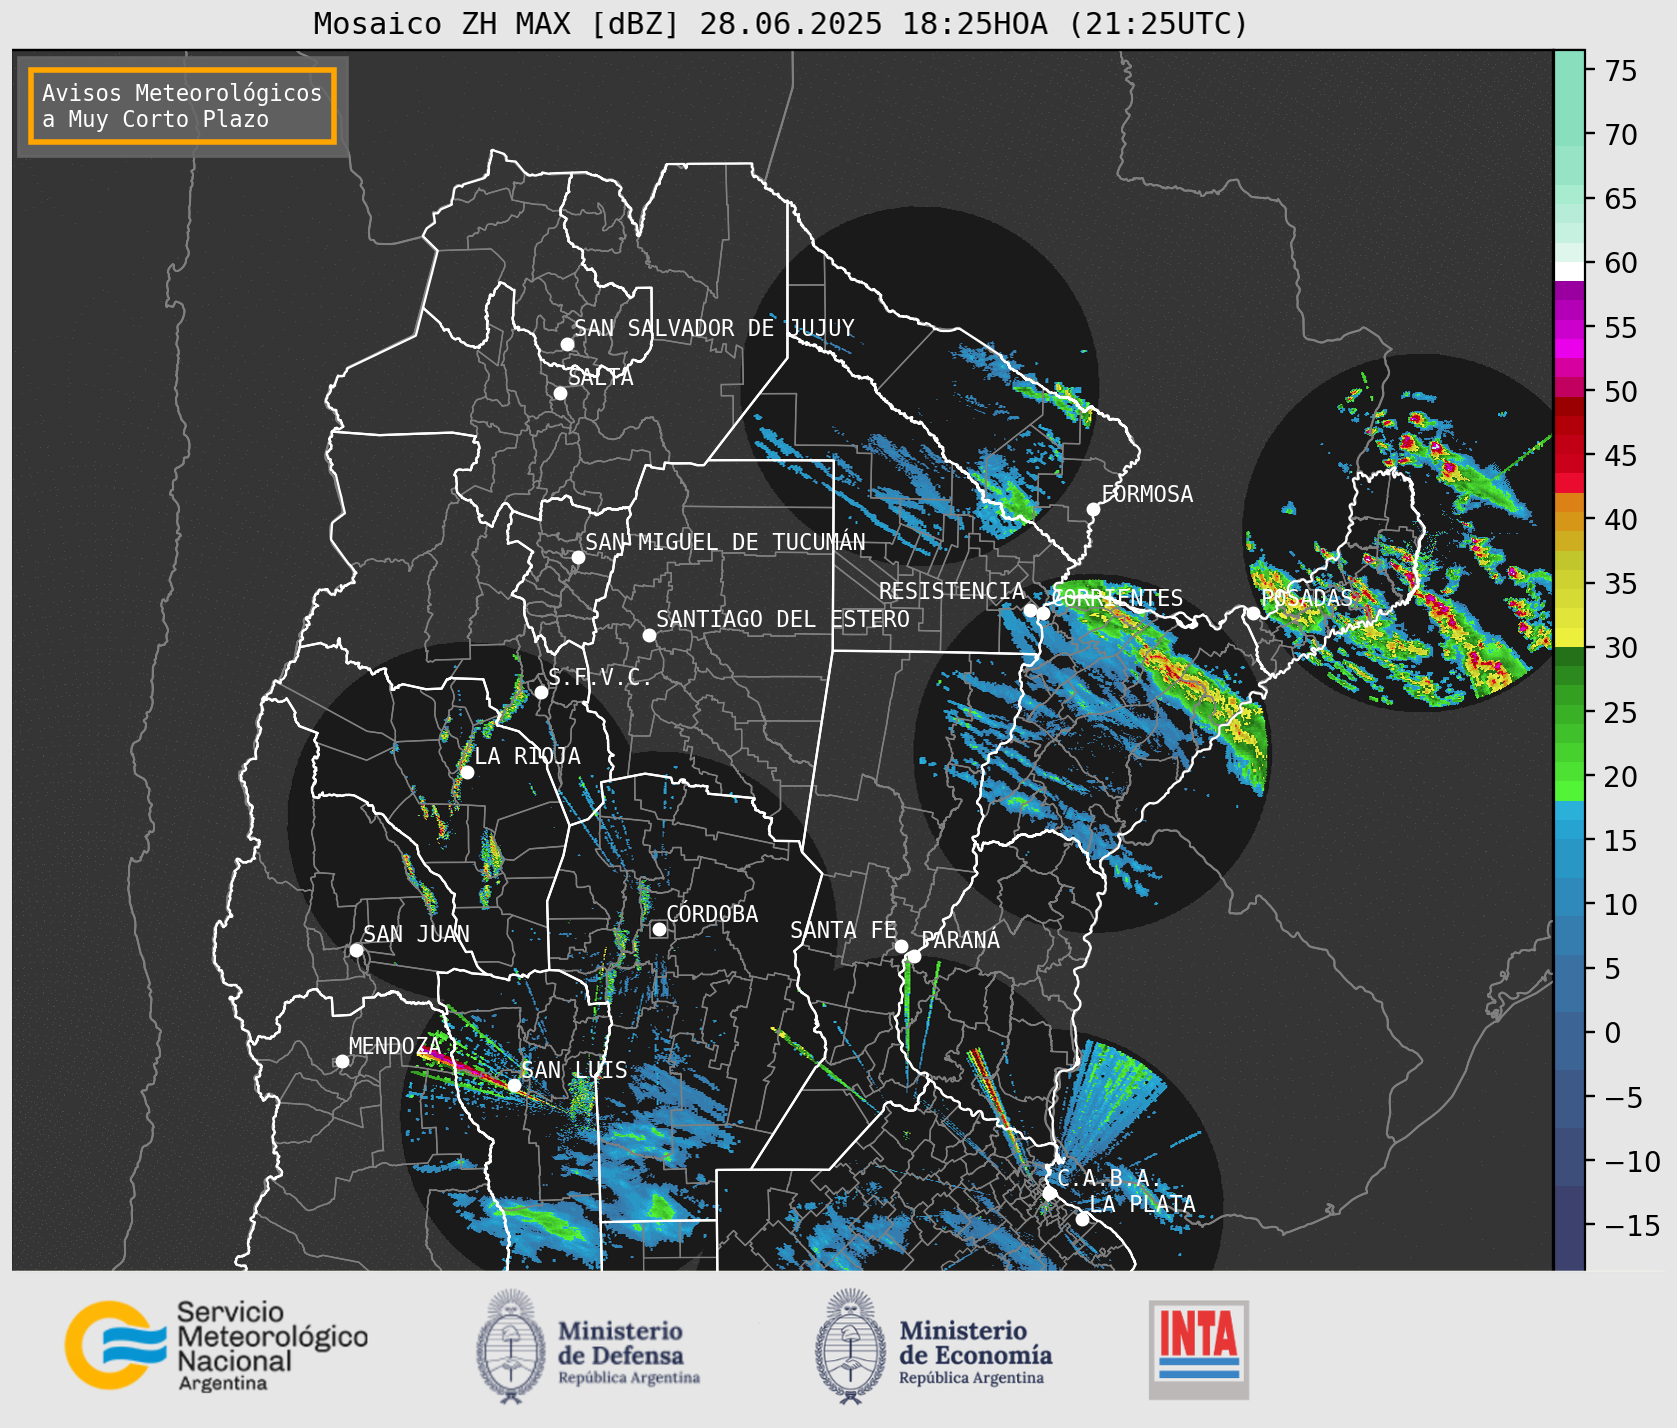The width and height of the screenshot is (1677, 1428).
Task: Click the SANTIAGO DEL ESTERO map label
Action: coord(783,619)
